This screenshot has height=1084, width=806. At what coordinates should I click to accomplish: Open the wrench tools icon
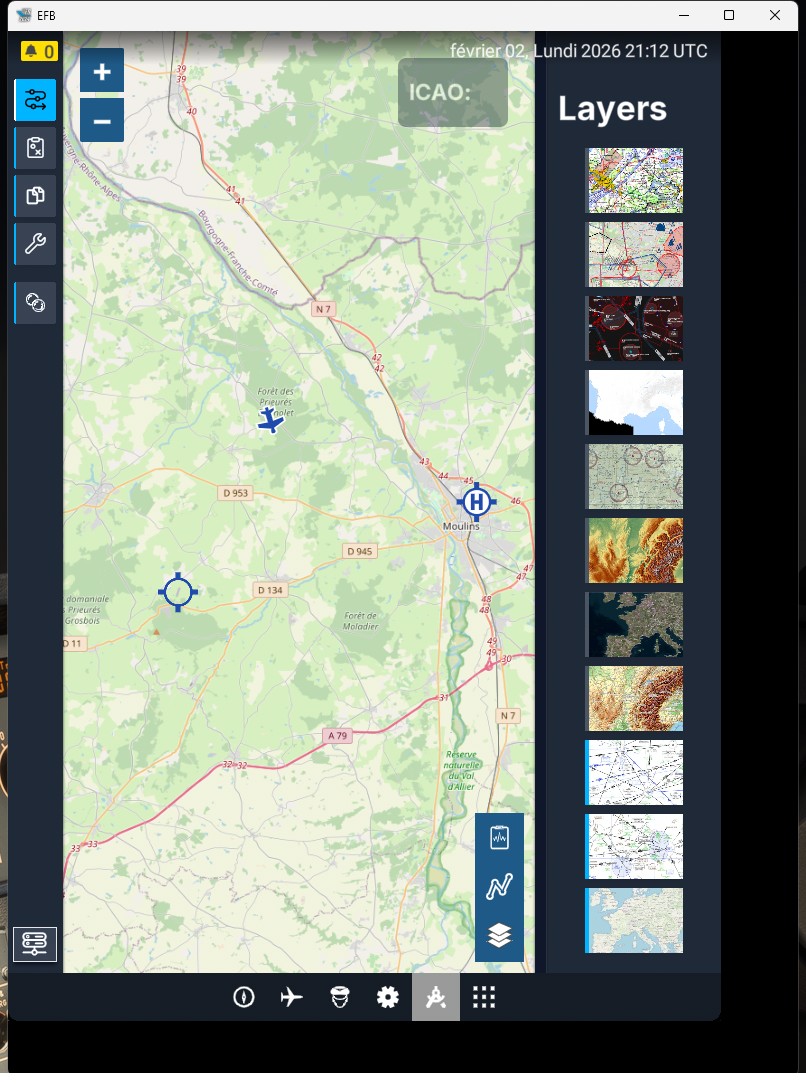(35, 244)
